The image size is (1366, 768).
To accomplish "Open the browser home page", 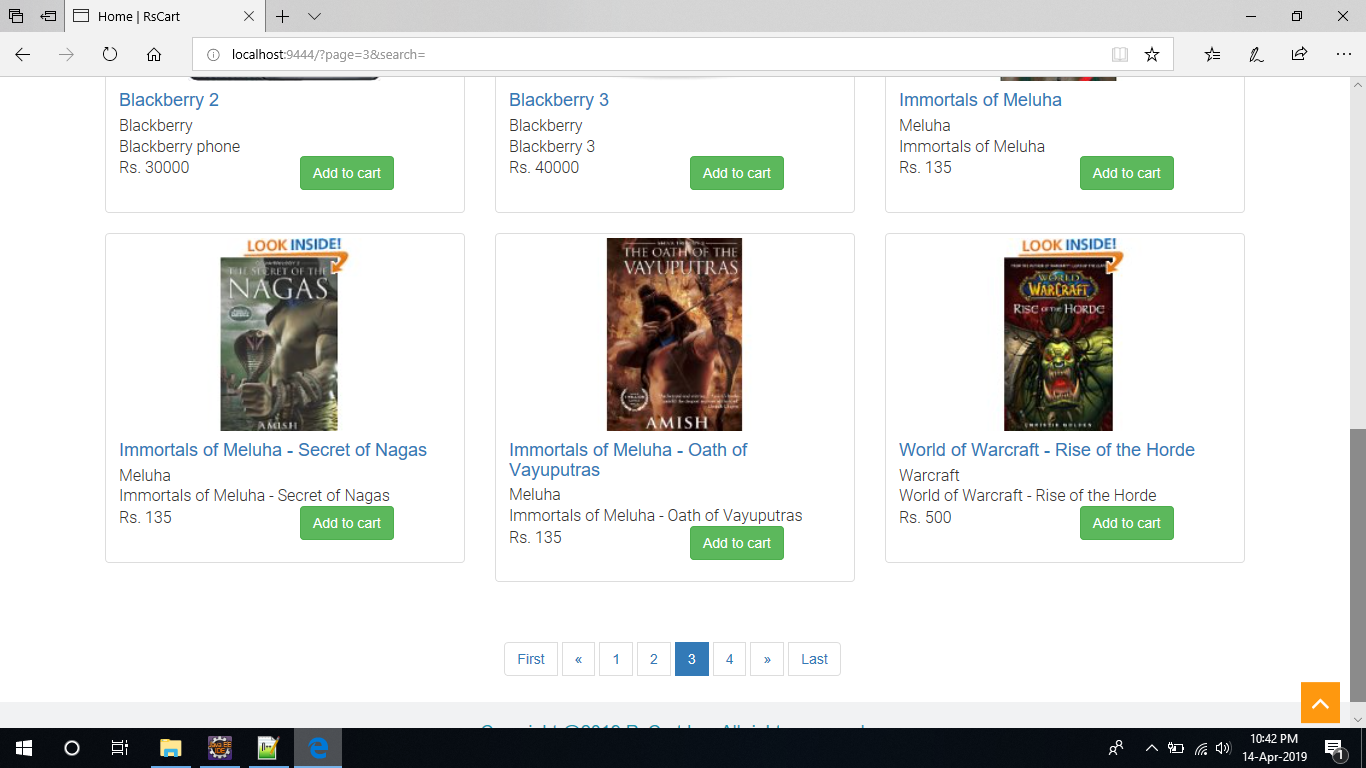I will coord(154,54).
